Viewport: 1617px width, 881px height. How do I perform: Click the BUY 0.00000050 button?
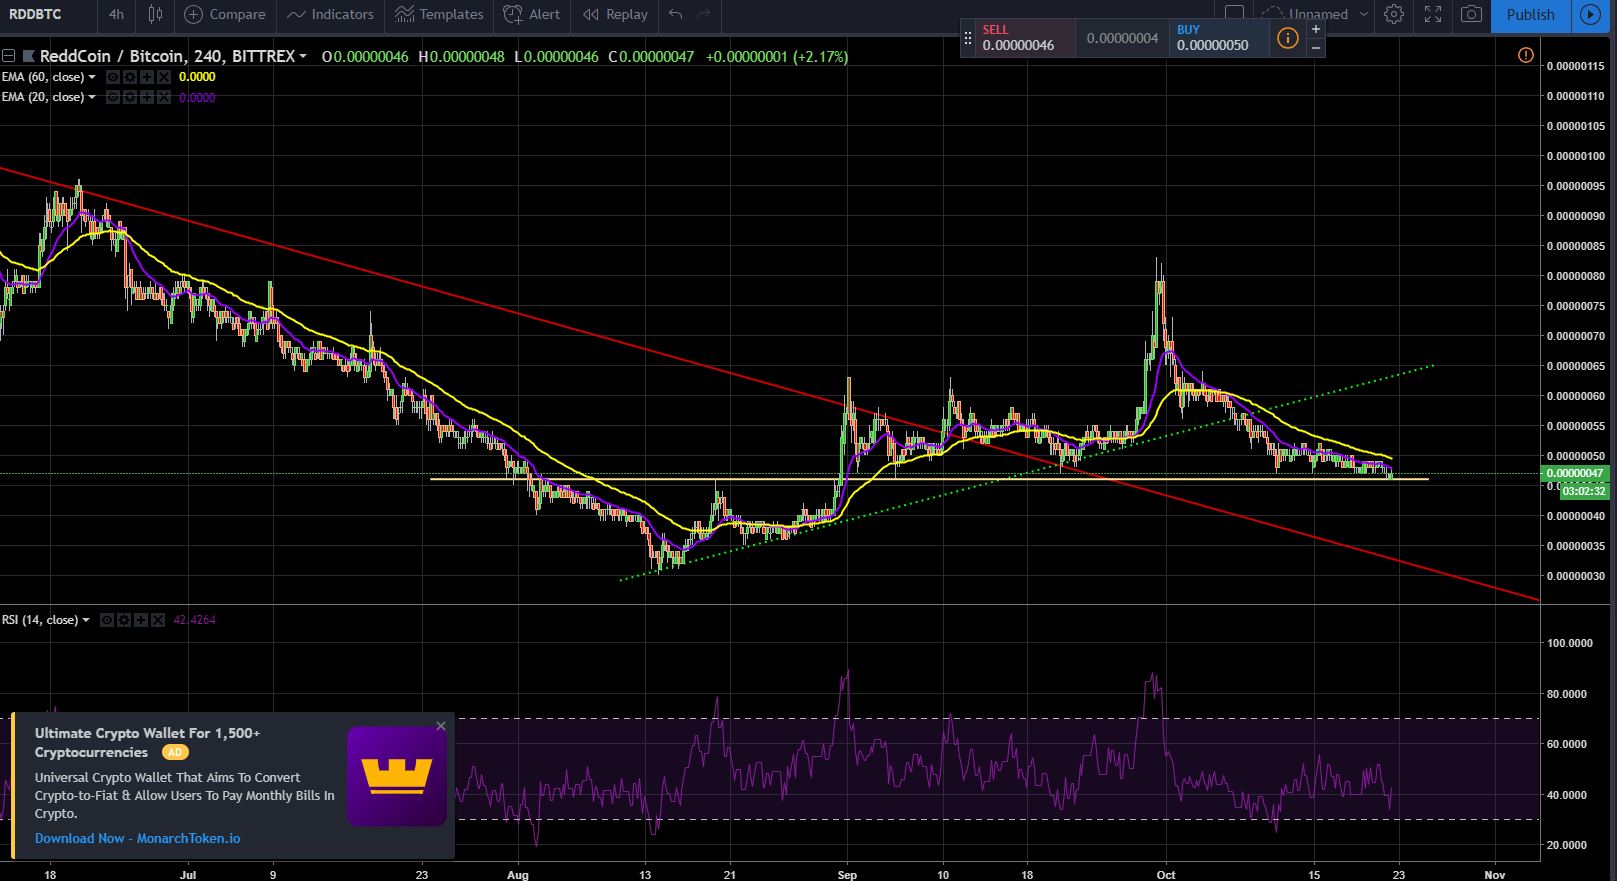[1220, 38]
